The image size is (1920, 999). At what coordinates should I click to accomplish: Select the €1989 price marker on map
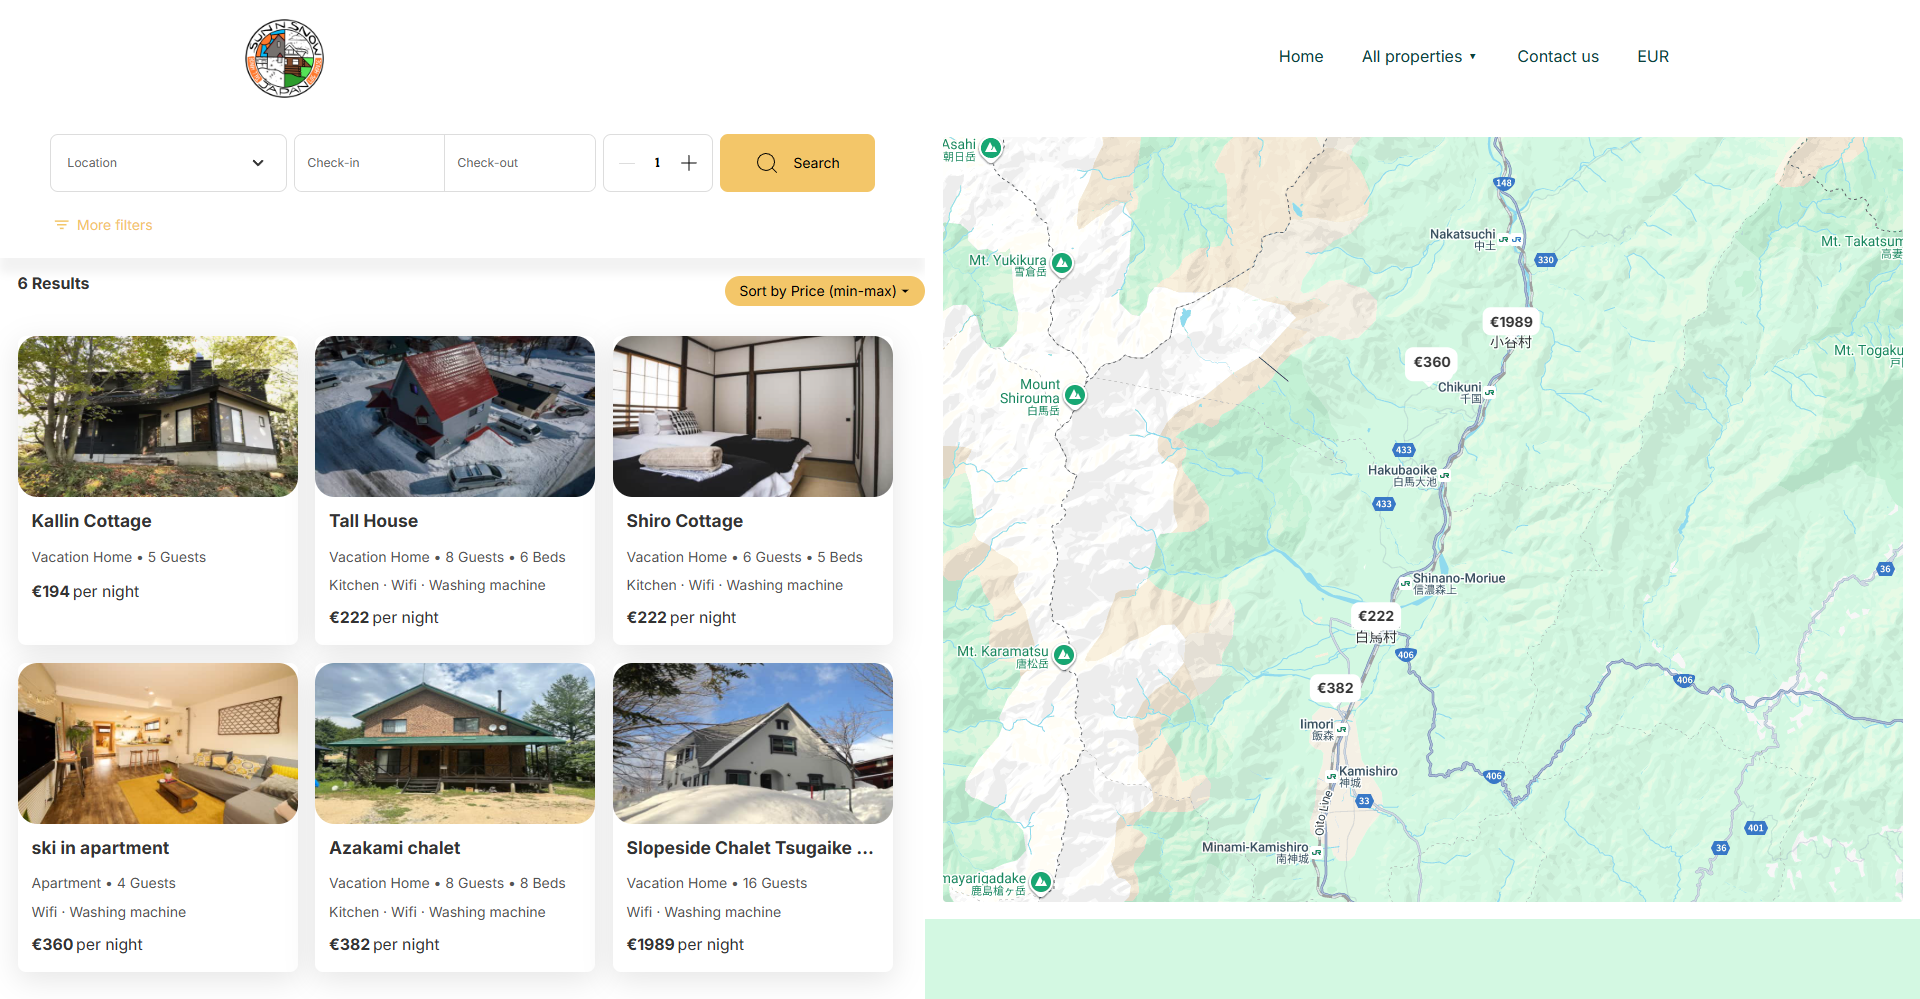pos(1510,322)
